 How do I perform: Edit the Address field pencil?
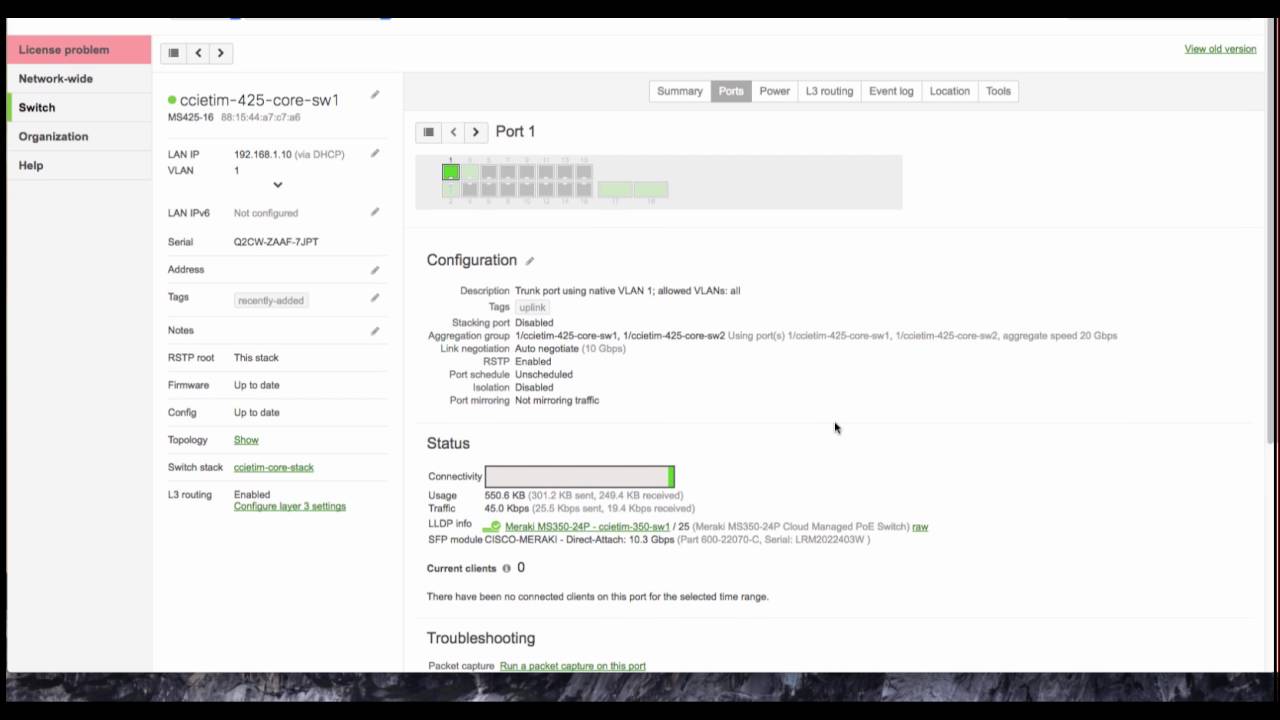375,270
